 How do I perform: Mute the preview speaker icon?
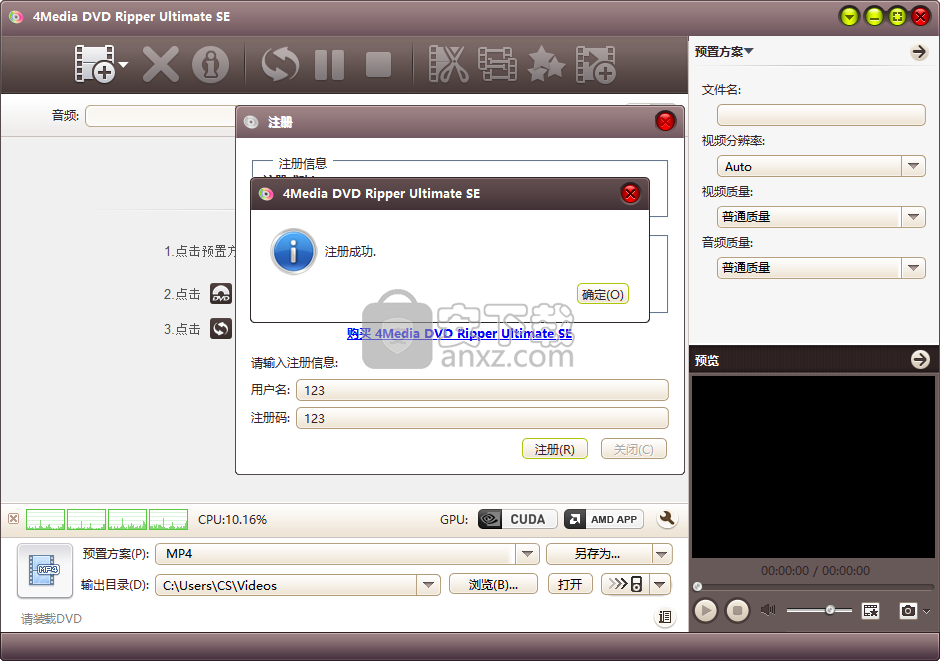pyautogui.click(x=768, y=610)
